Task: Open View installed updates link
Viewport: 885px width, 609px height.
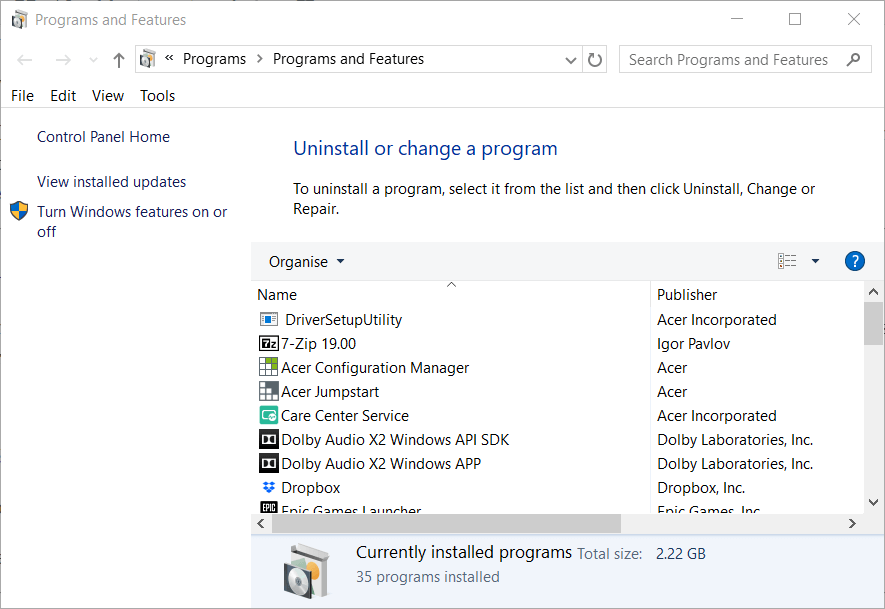Action: point(111,182)
